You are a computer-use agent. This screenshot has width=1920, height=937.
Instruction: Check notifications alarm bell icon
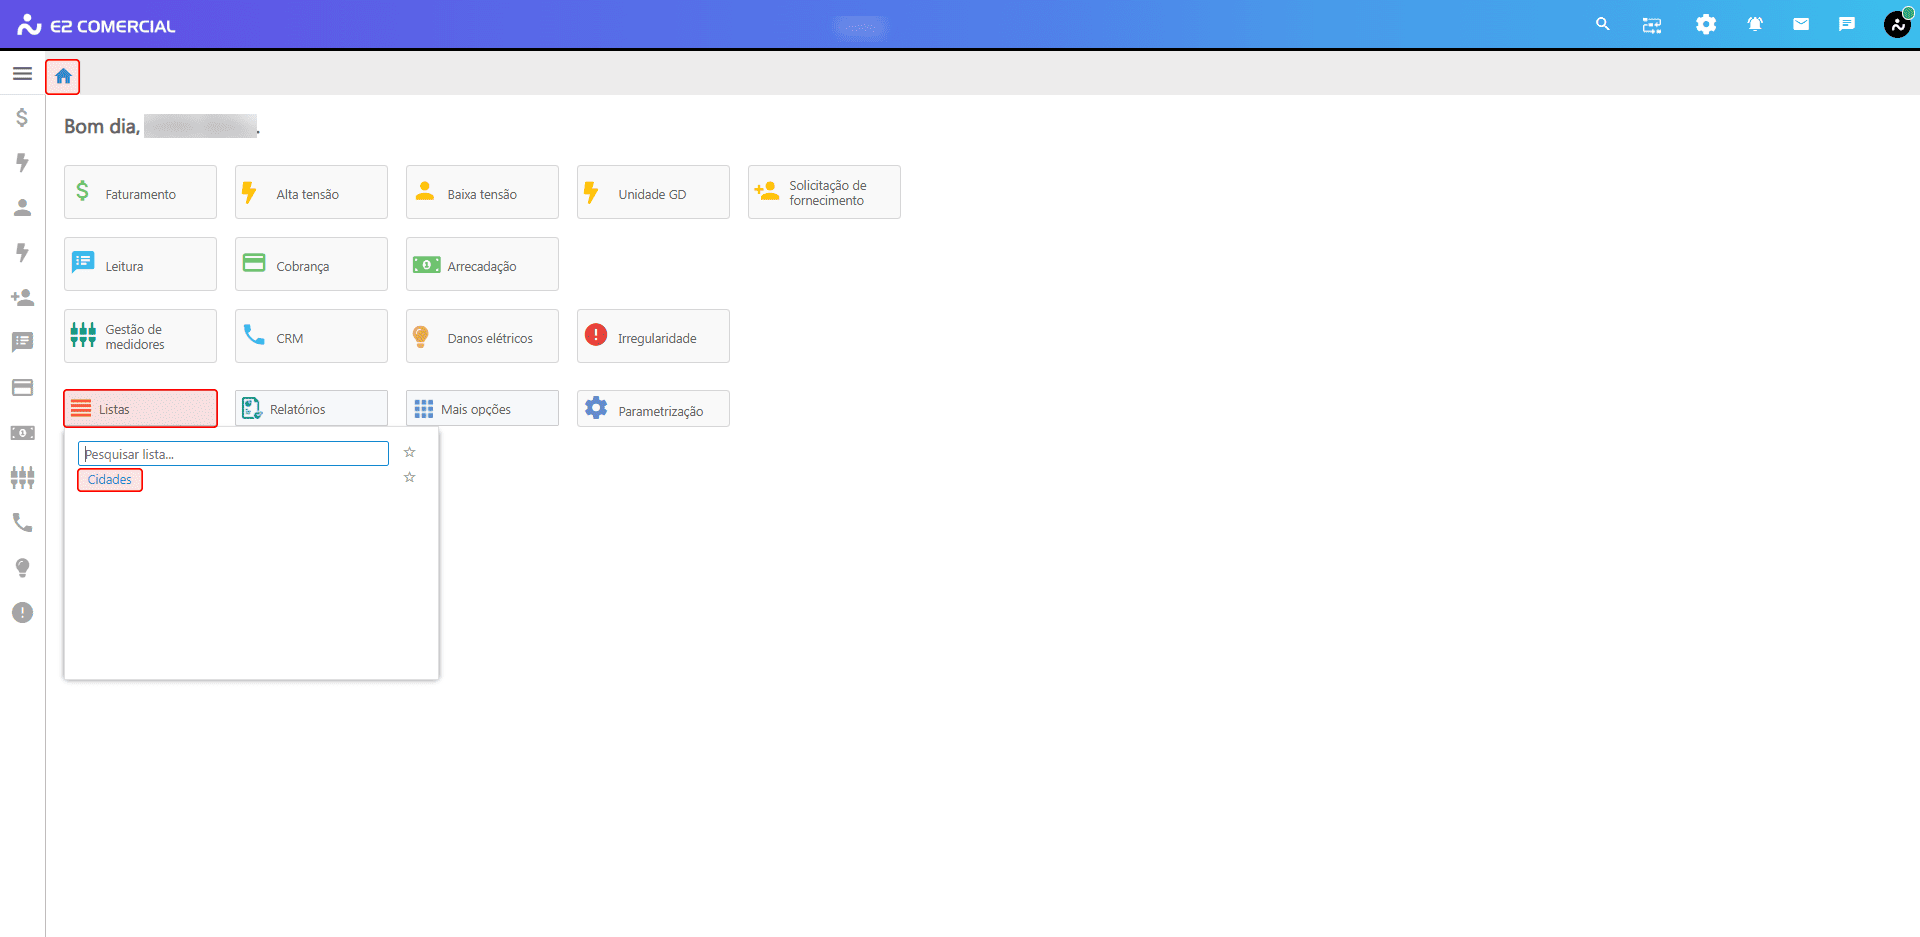(x=1755, y=24)
